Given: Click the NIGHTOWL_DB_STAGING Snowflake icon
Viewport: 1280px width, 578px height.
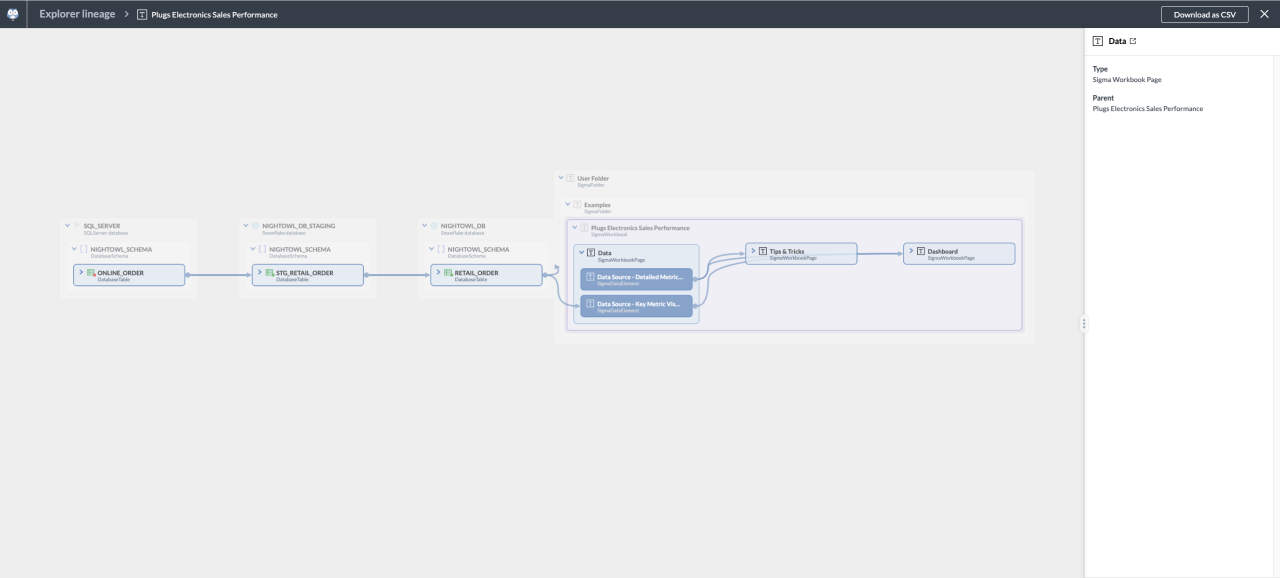Looking at the screenshot, I should coord(257,226).
